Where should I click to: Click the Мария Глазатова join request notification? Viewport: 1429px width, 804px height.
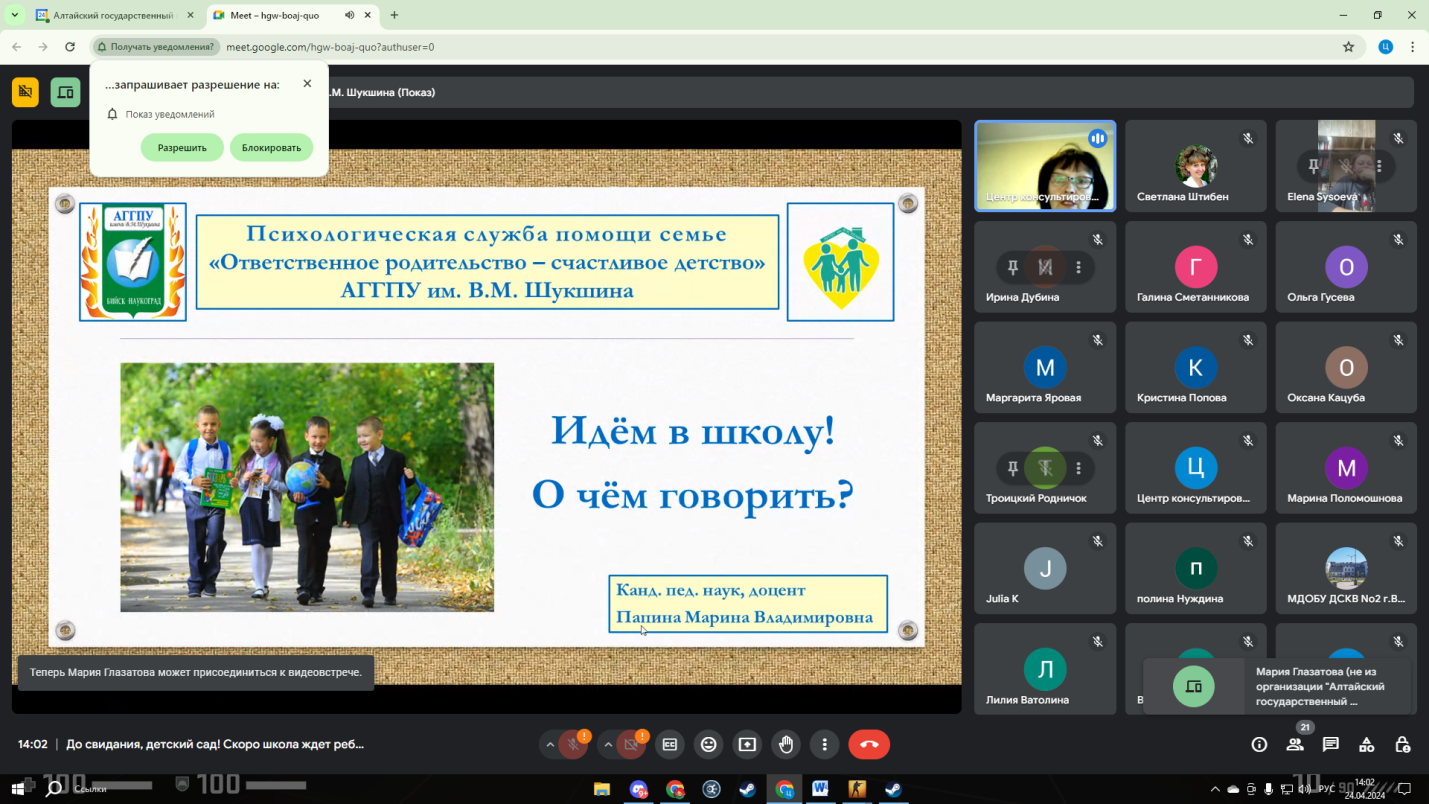click(x=1278, y=686)
